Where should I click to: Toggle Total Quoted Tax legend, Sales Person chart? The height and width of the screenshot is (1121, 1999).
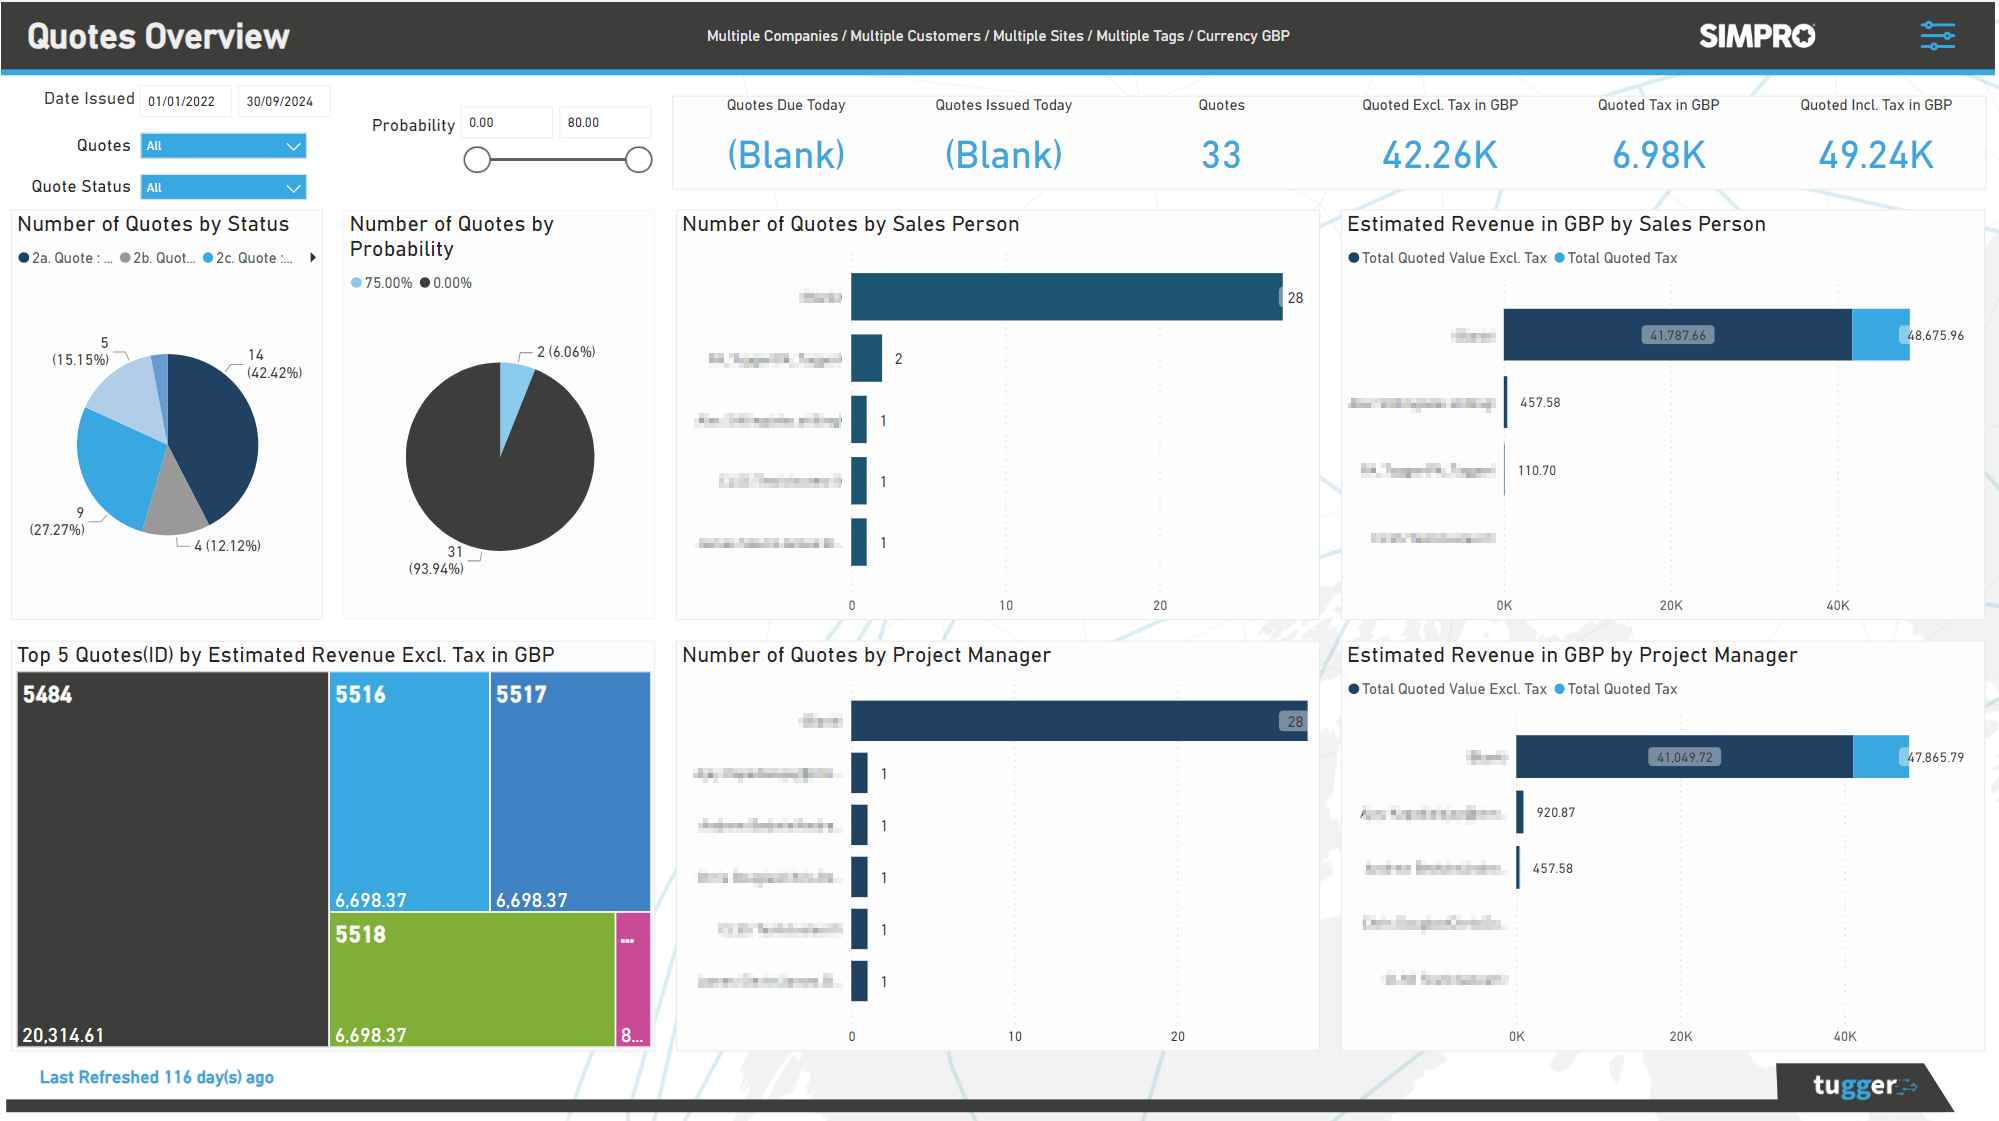pyautogui.click(x=1615, y=258)
